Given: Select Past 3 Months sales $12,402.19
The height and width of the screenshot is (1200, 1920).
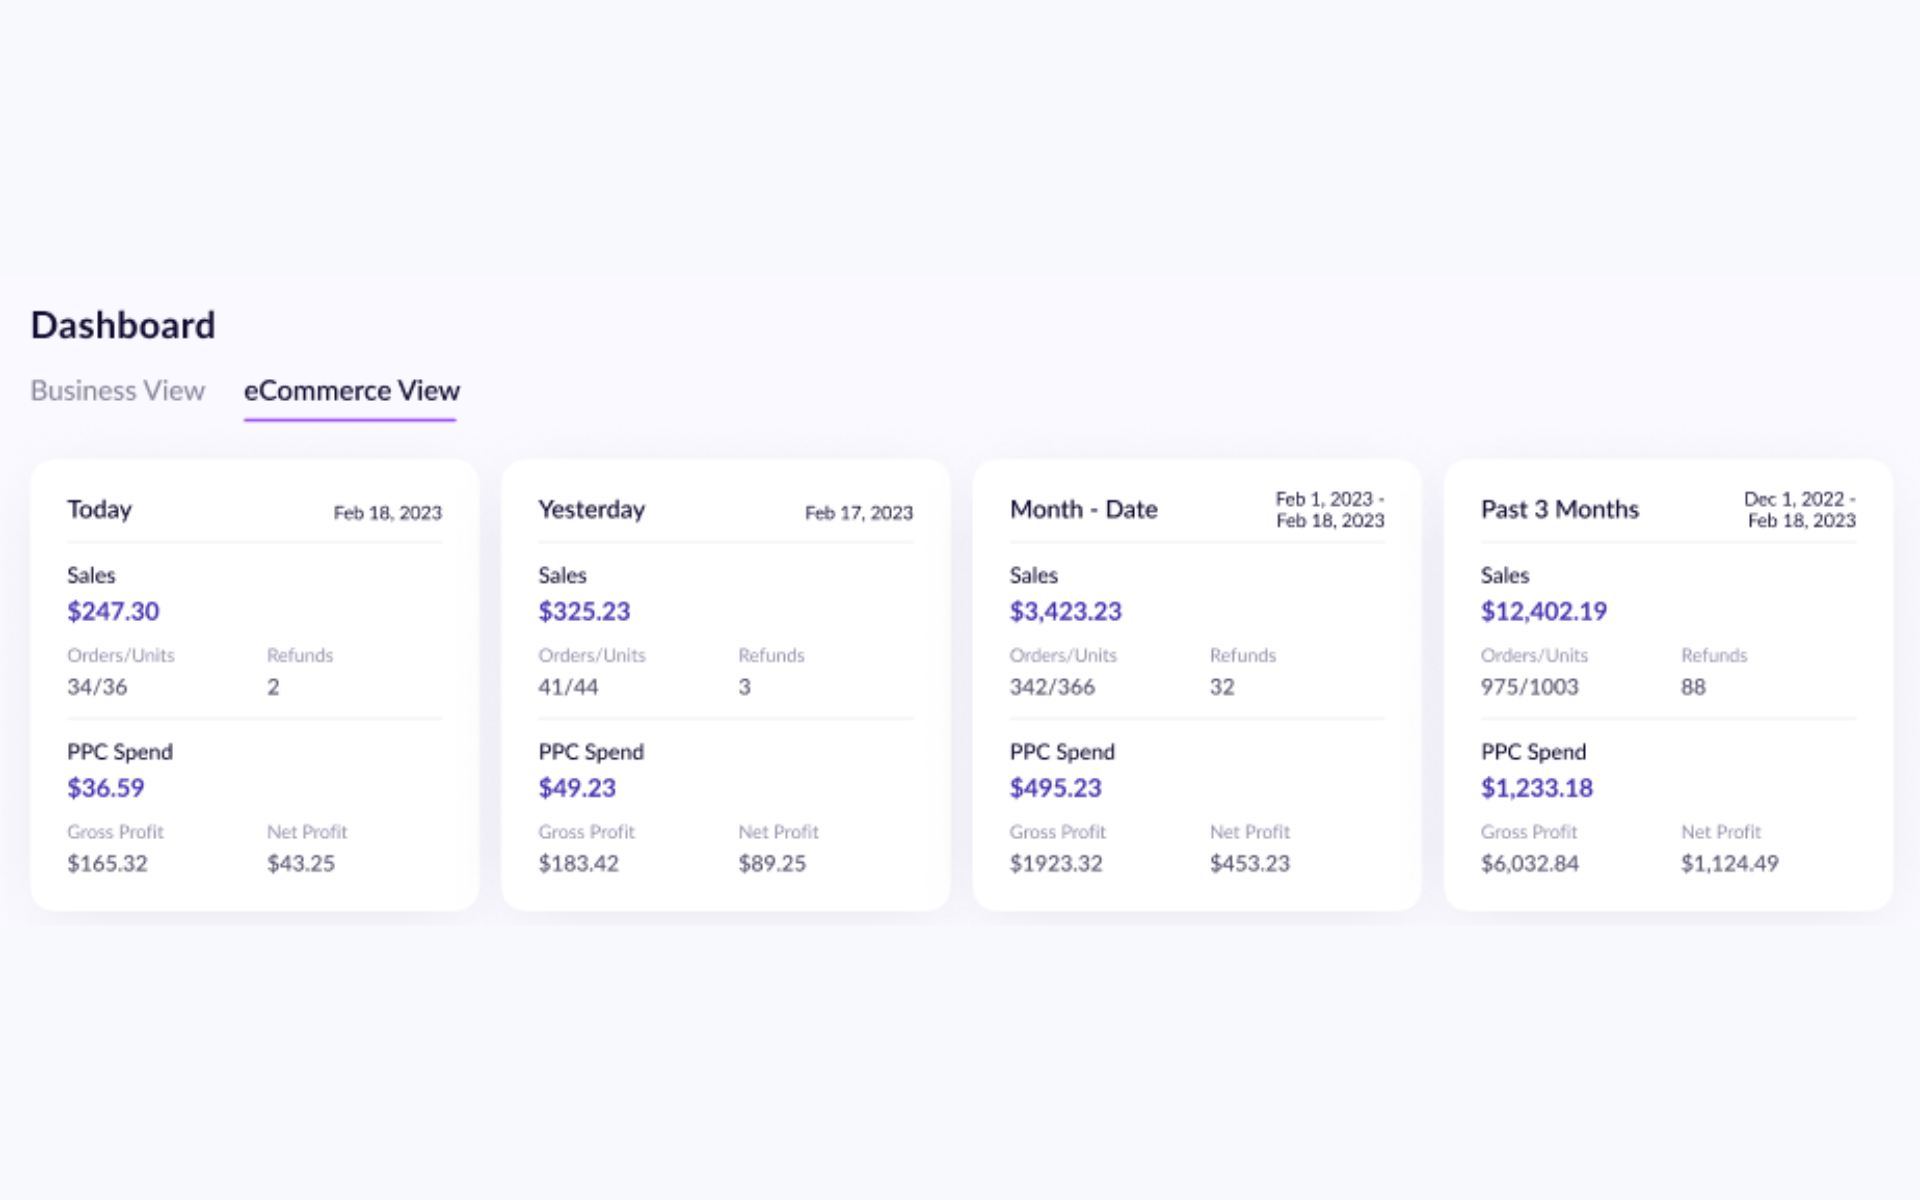Looking at the screenshot, I should [1543, 611].
